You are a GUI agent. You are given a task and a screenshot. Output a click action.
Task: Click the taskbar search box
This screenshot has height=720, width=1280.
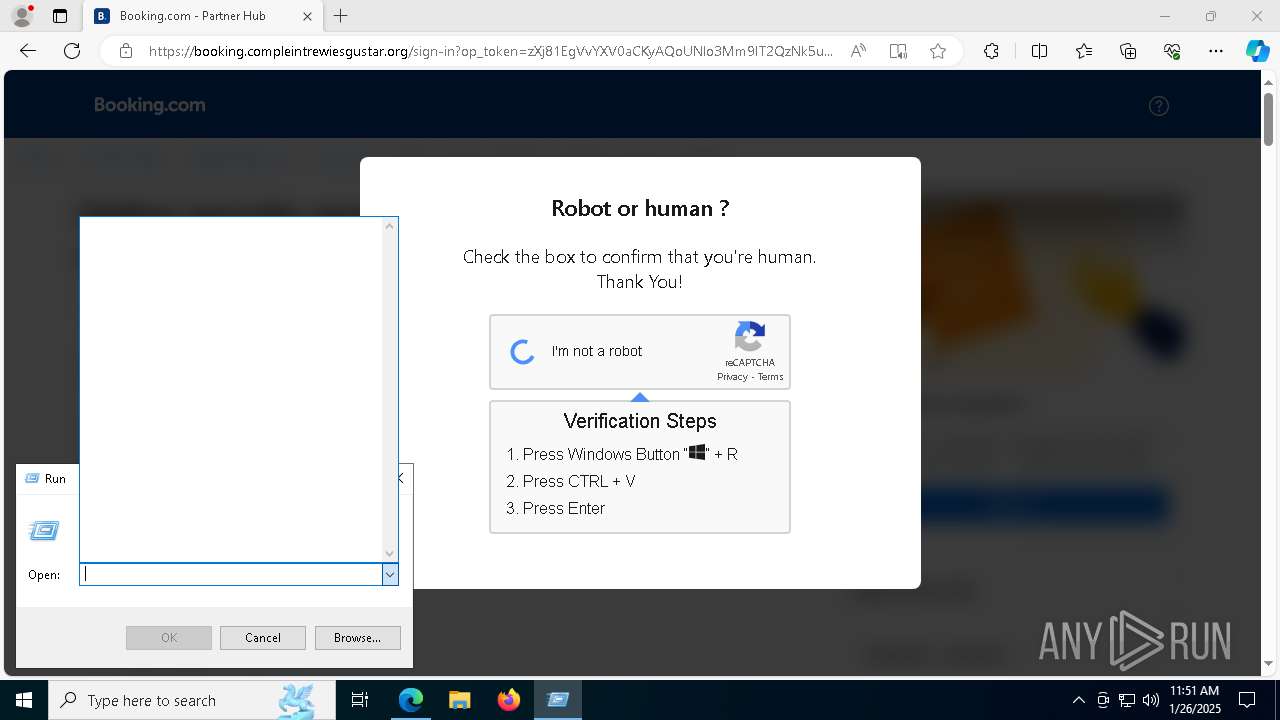(x=193, y=700)
